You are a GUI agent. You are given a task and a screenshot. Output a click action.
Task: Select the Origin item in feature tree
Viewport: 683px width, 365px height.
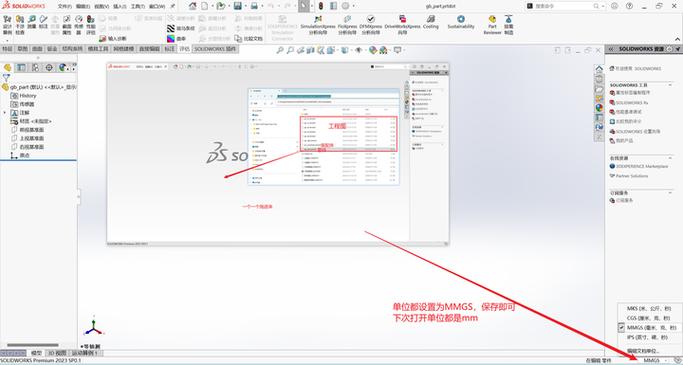coord(20,155)
